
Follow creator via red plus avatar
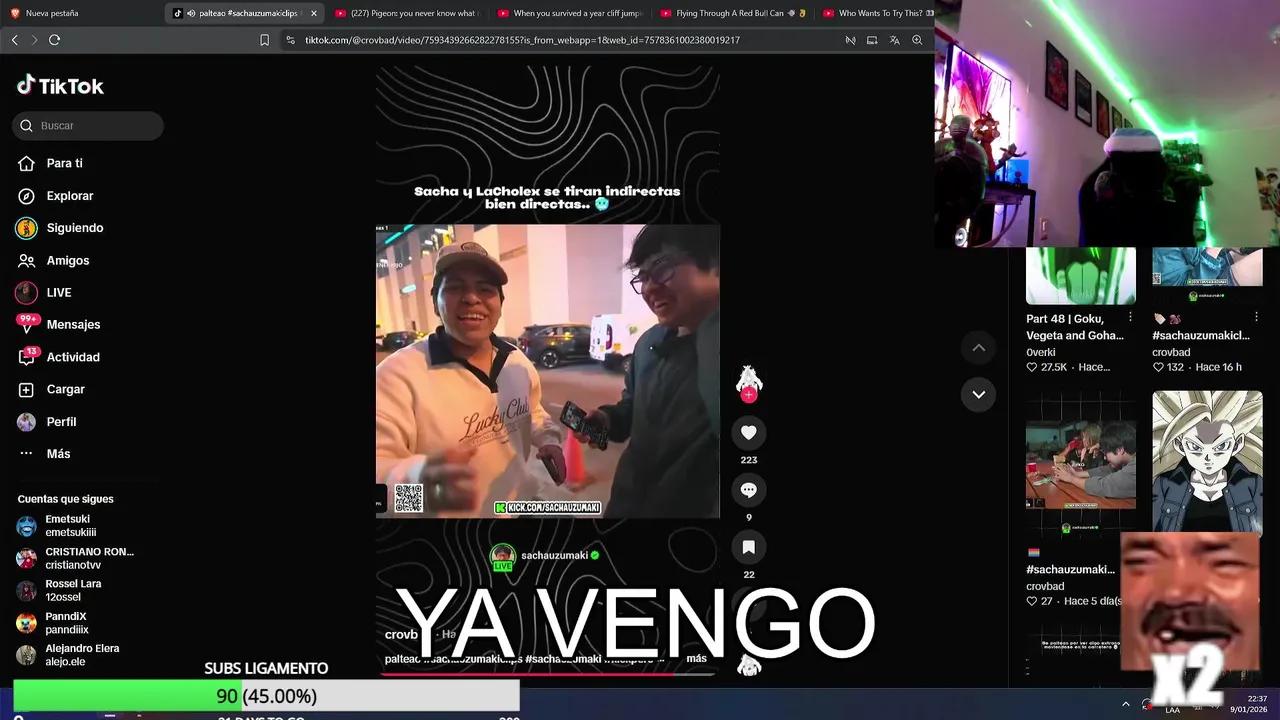pos(748,394)
